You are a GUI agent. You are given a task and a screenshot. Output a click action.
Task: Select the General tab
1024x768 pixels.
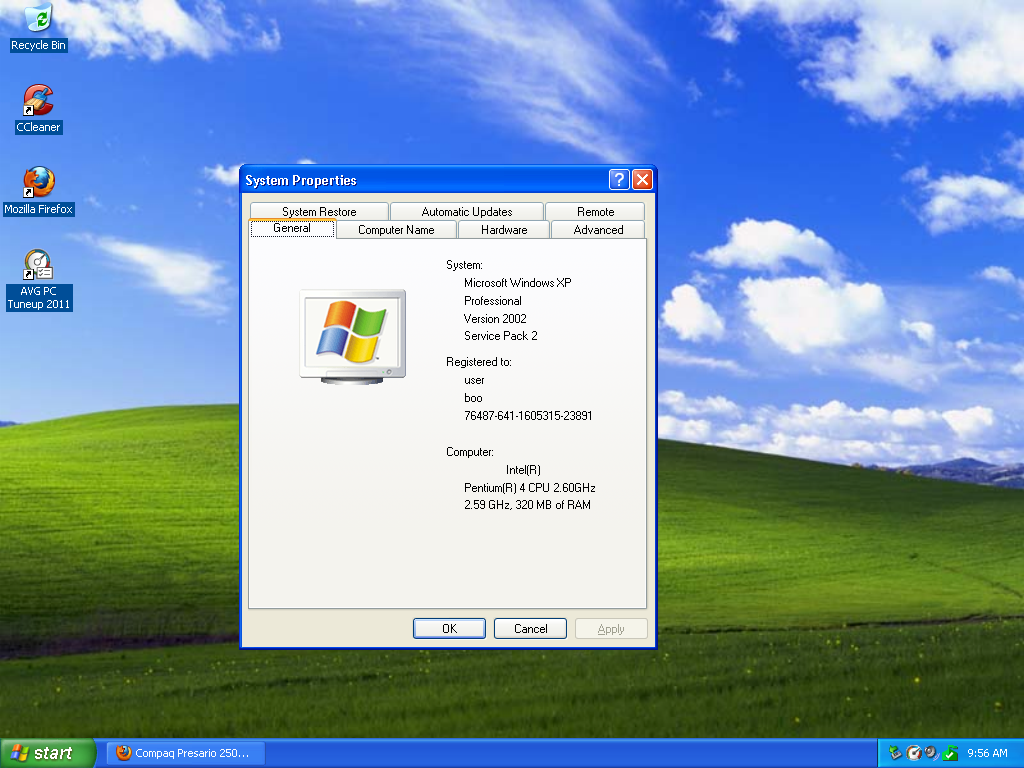pos(292,229)
